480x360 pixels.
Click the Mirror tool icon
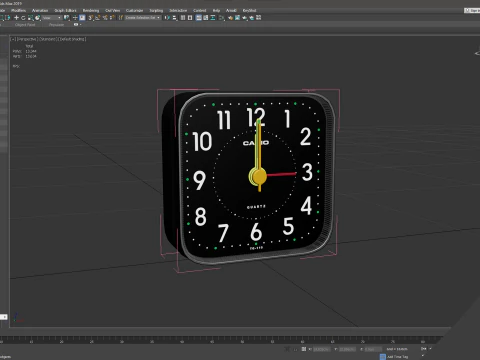[x=167, y=18]
